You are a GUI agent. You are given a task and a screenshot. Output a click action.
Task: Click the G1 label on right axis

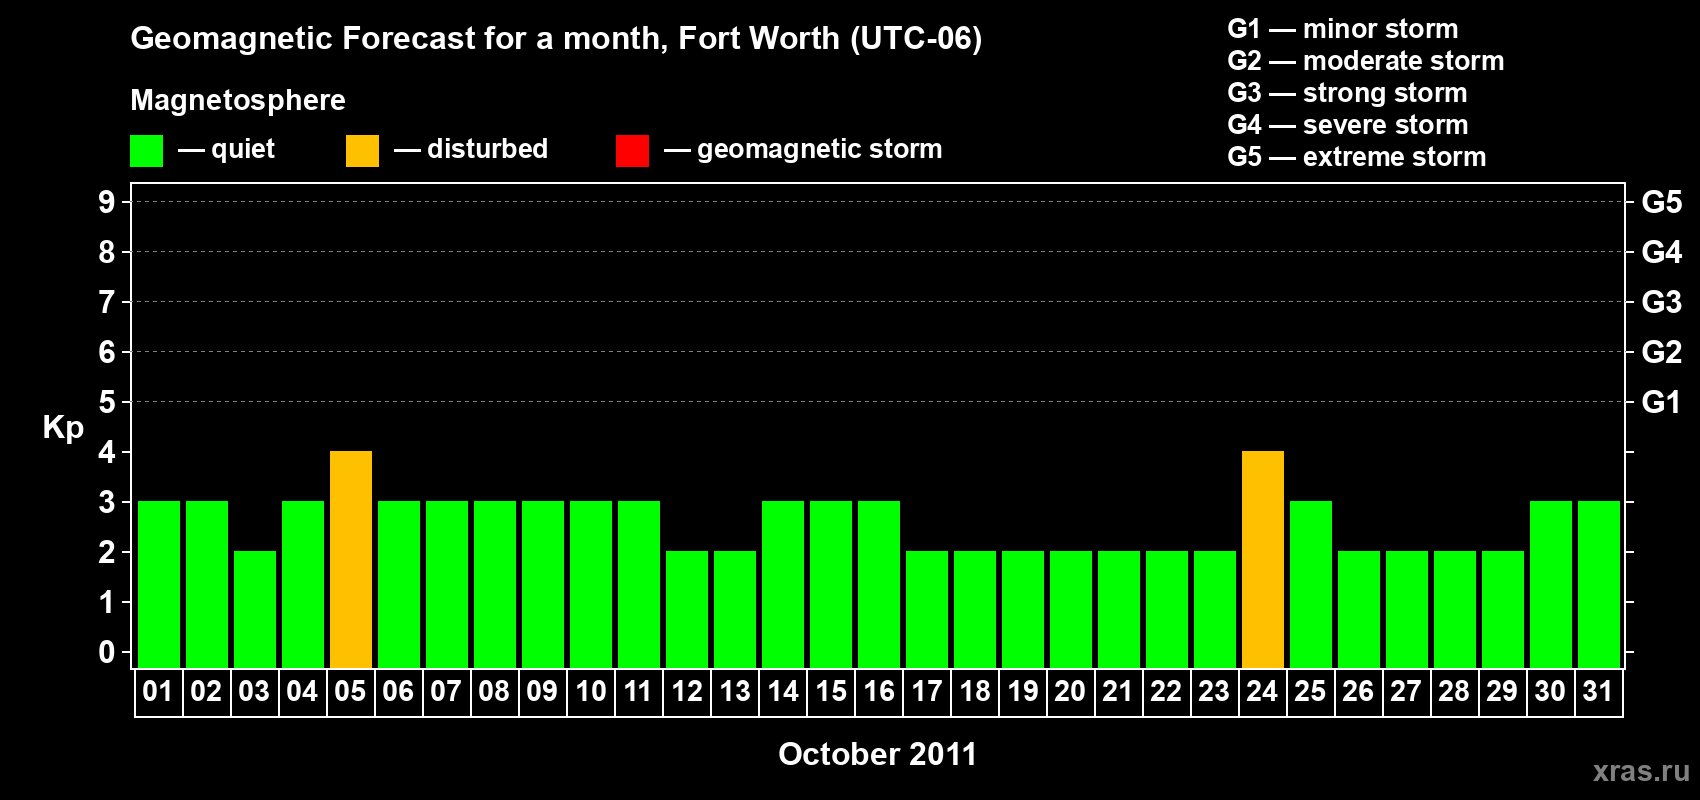tap(1661, 402)
